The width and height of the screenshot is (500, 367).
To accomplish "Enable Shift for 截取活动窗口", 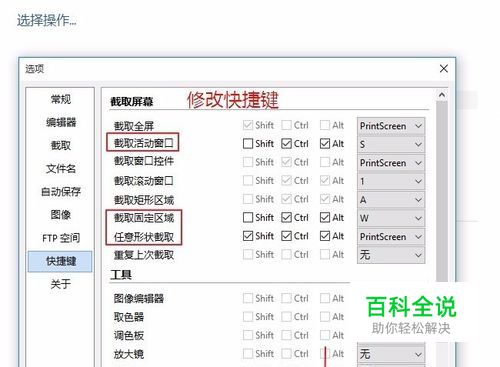I will (x=248, y=144).
